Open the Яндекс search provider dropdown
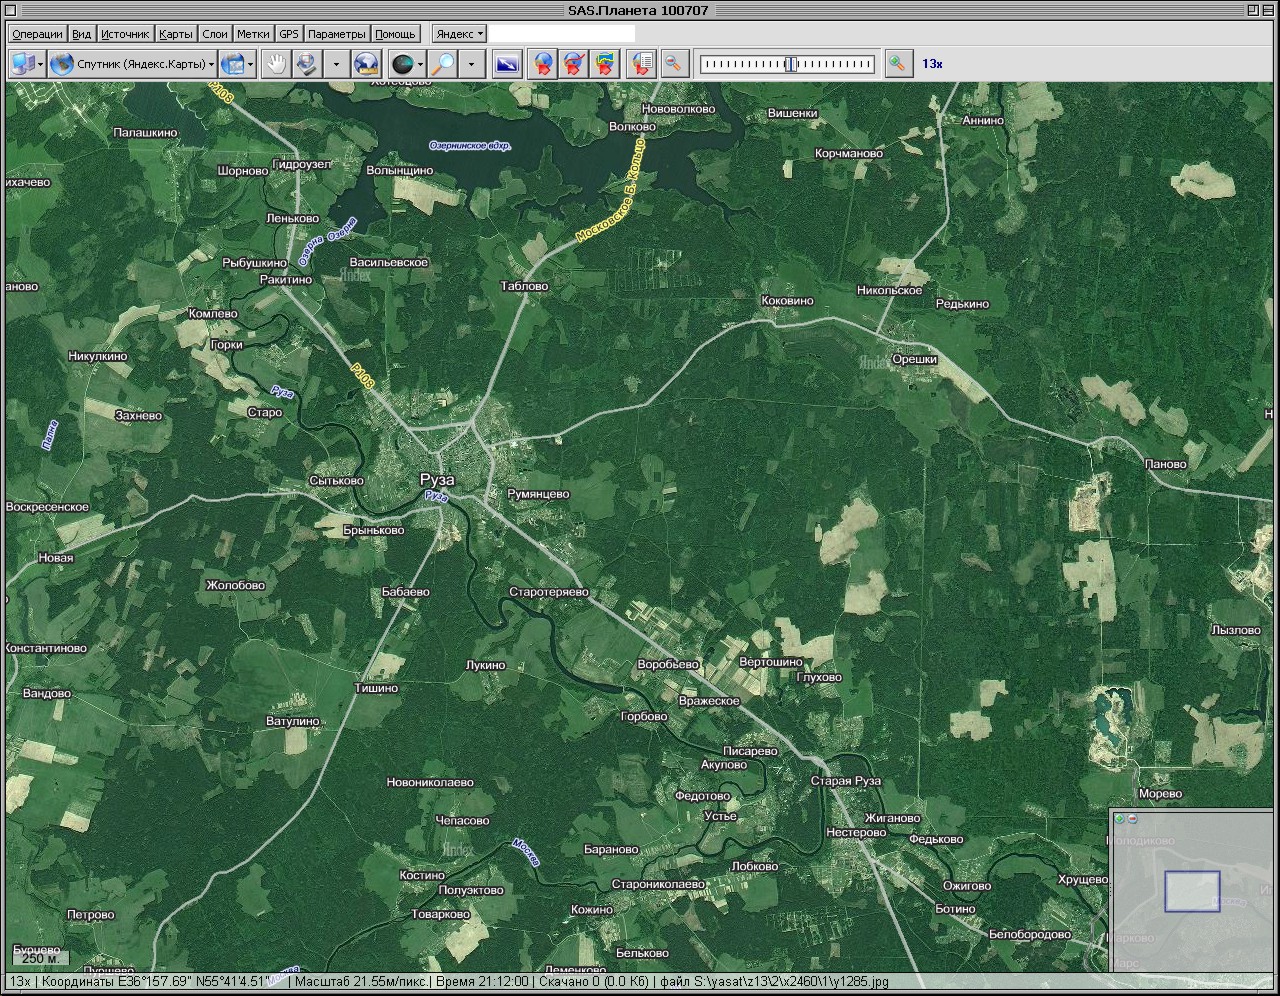 click(x=459, y=34)
